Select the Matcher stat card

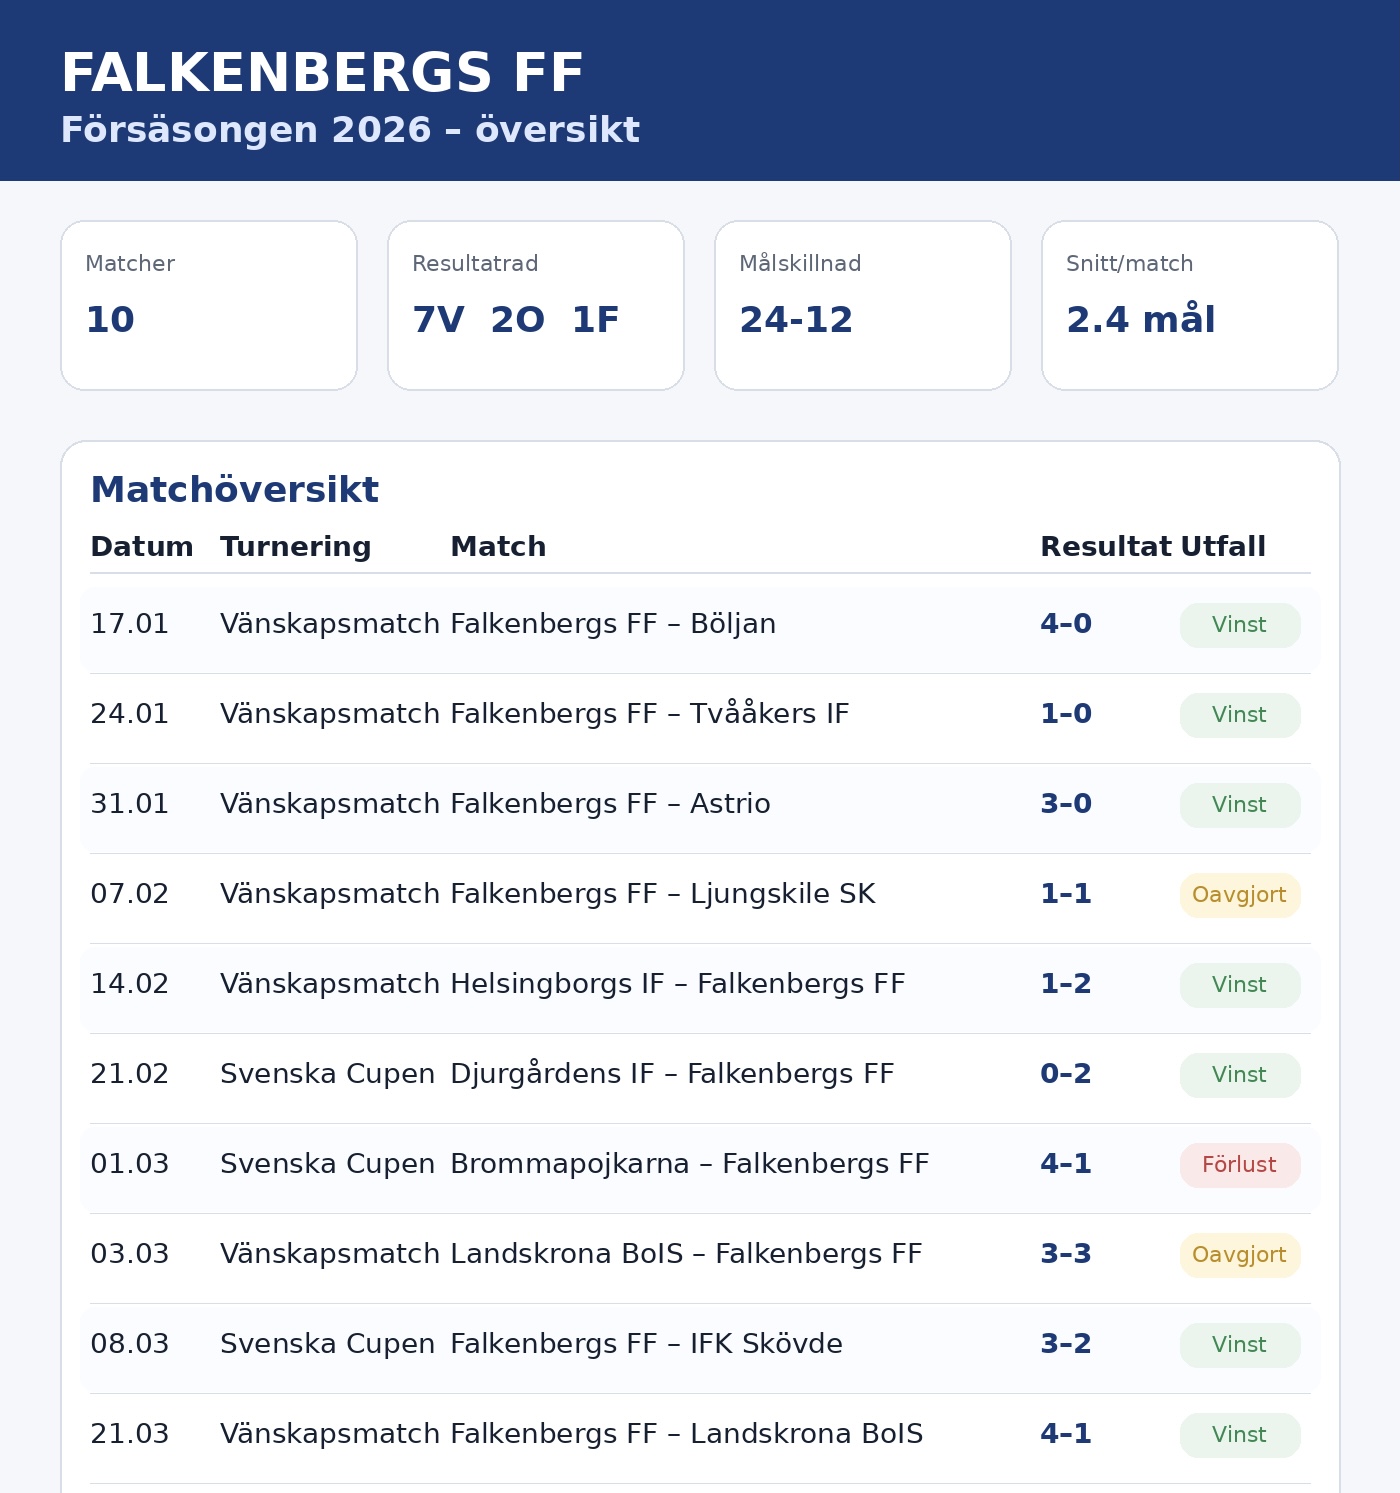(209, 305)
